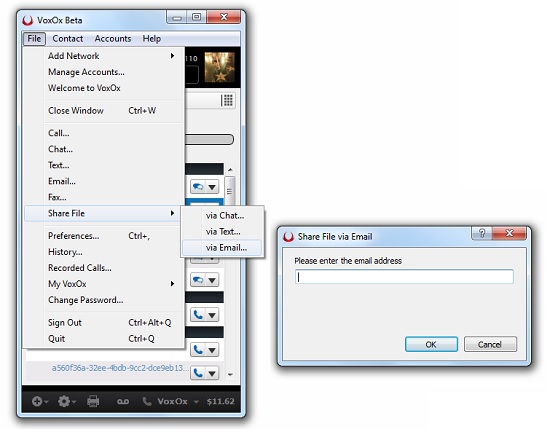Open the Accounts menu
Image resolution: width=550 pixels, height=429 pixels.
[x=113, y=39]
